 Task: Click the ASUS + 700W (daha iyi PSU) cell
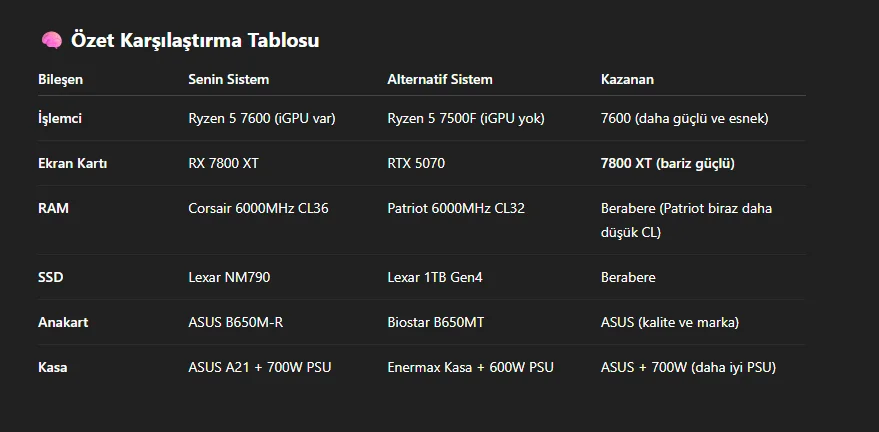click(x=688, y=367)
